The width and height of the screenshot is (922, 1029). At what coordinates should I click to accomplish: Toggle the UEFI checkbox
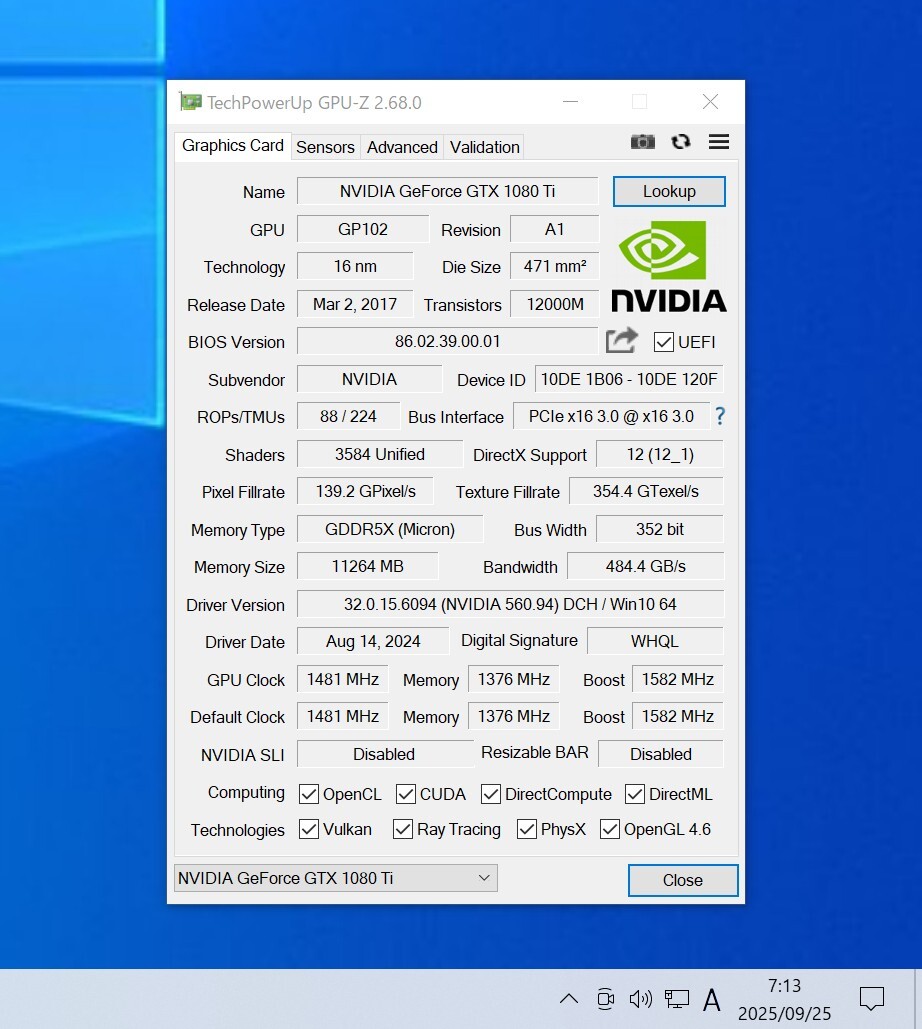[664, 342]
